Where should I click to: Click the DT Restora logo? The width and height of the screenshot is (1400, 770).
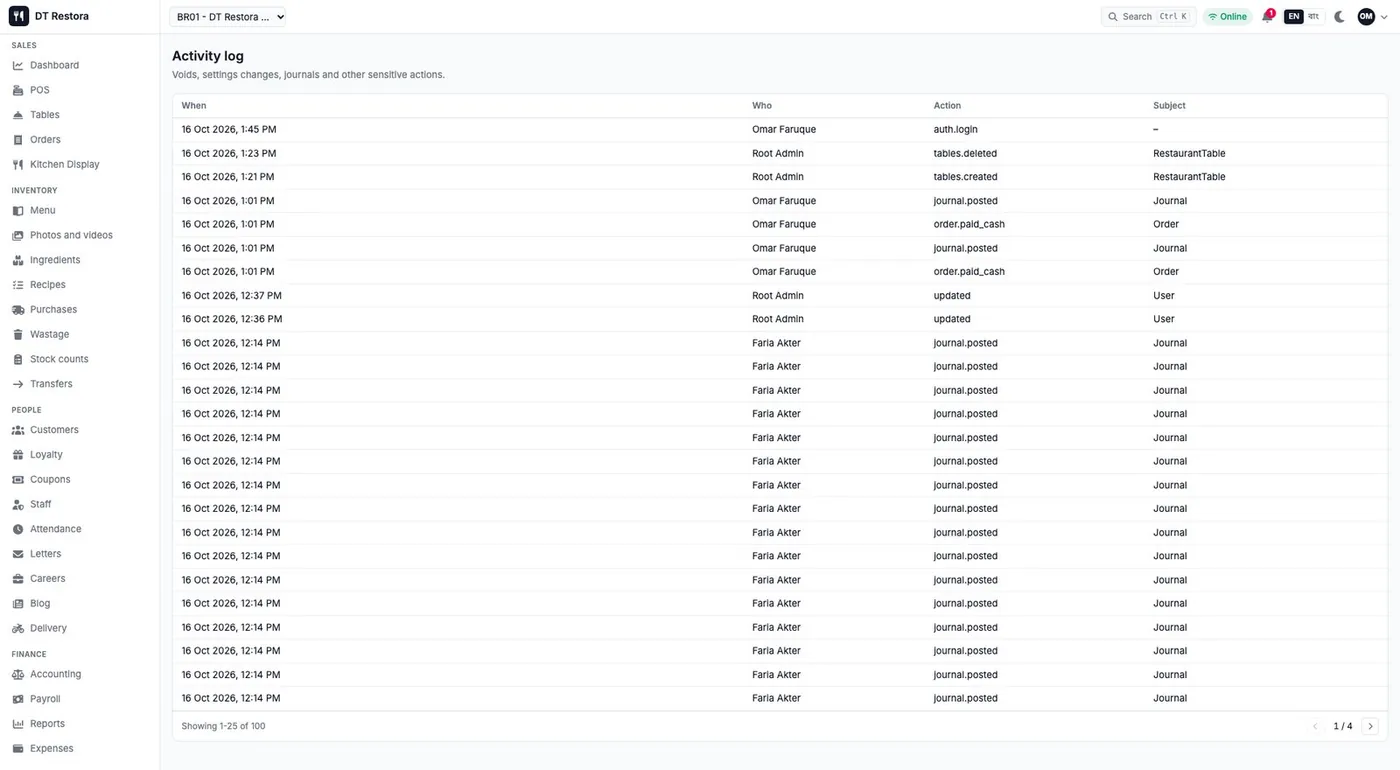tap(49, 16)
